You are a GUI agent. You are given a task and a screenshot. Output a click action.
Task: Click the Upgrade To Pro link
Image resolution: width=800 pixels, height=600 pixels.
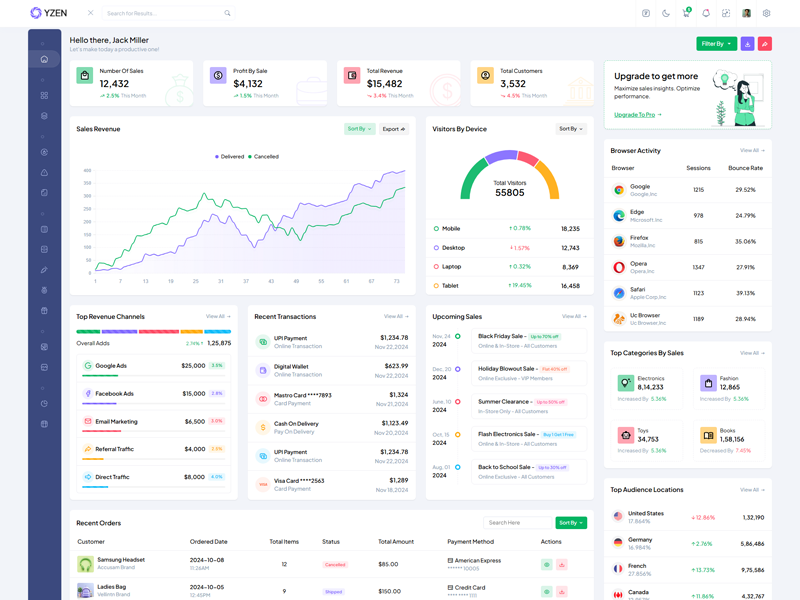coord(637,115)
